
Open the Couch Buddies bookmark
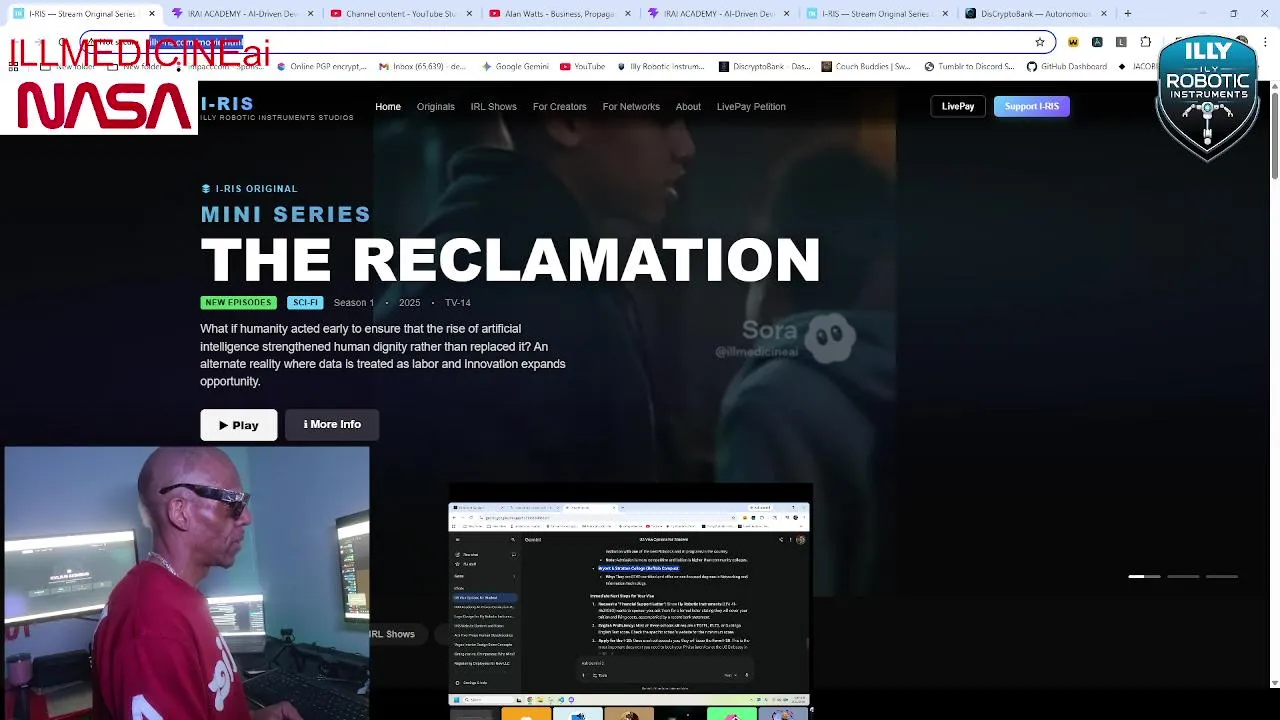866,67
